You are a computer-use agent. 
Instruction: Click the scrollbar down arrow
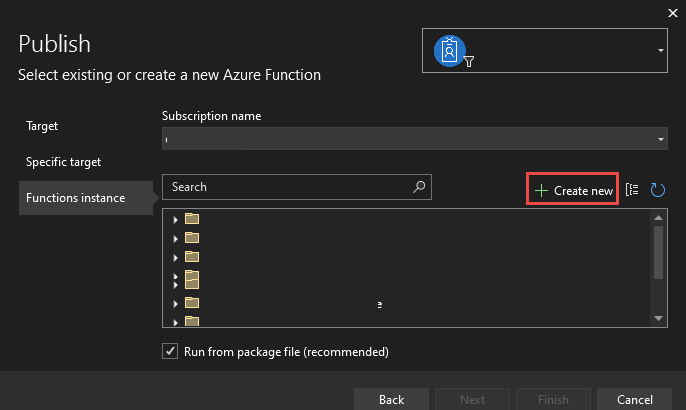(x=658, y=318)
